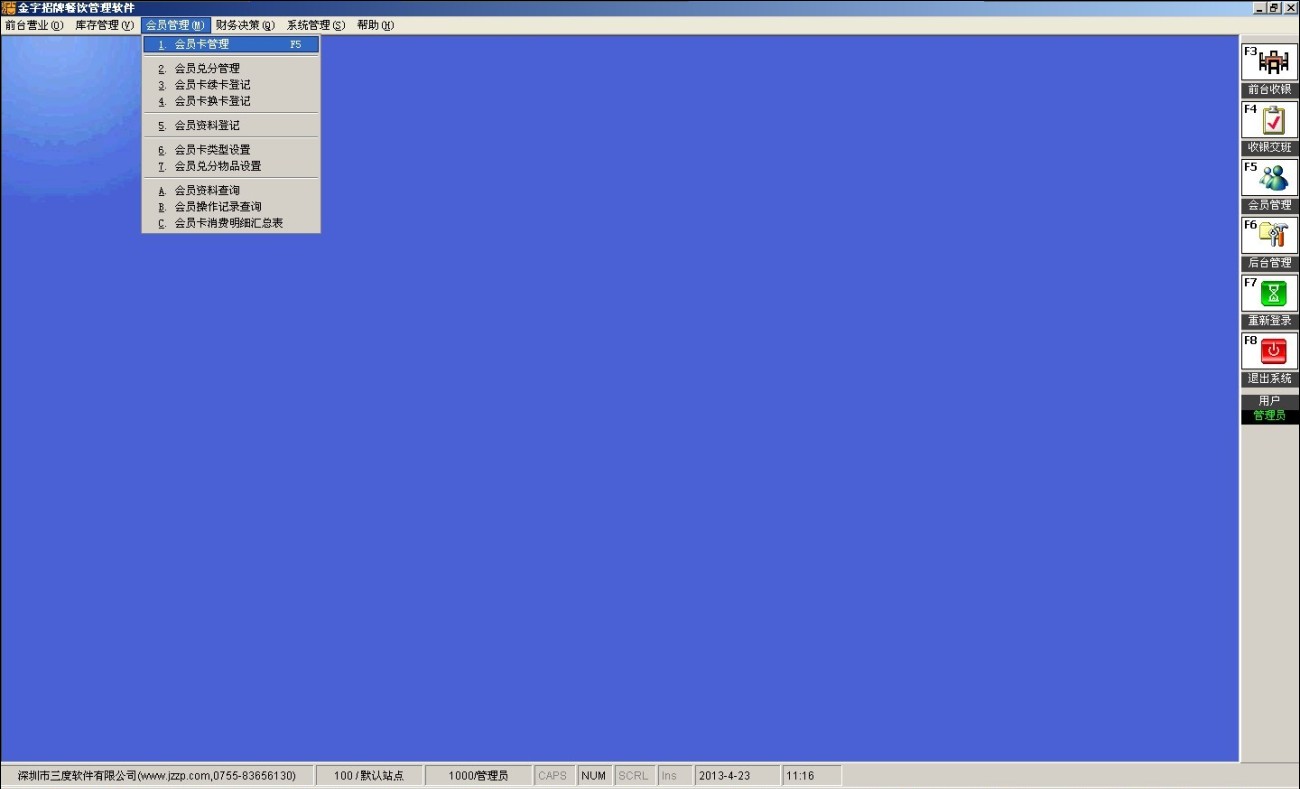Select 会员卡管理 menu entry
This screenshot has width=1300, height=789.
point(231,44)
